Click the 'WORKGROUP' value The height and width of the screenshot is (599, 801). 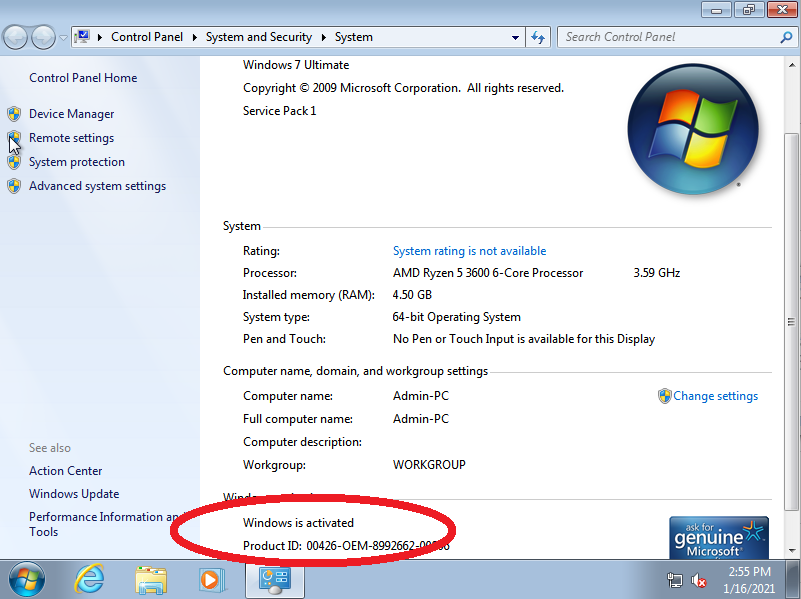(x=429, y=465)
